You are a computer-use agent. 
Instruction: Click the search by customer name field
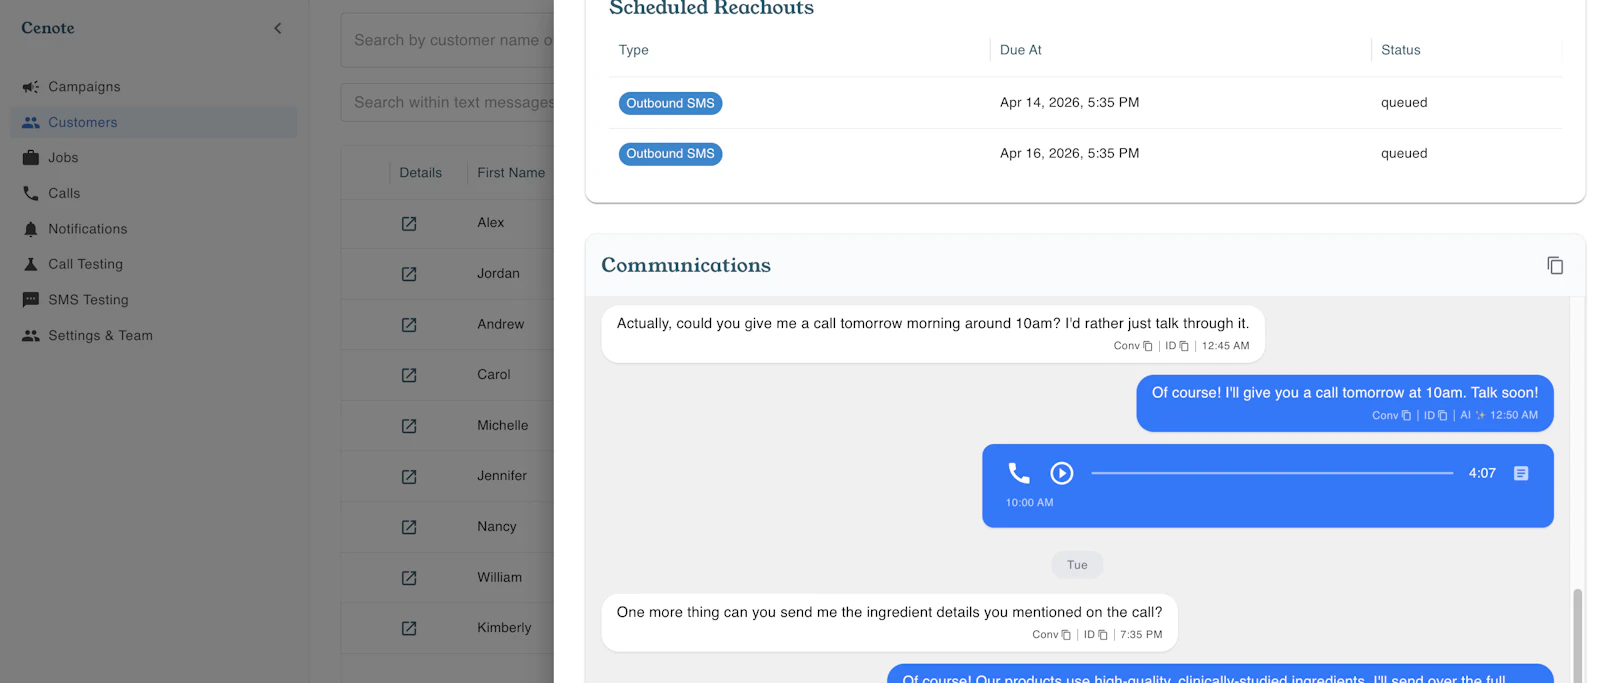click(x=447, y=40)
